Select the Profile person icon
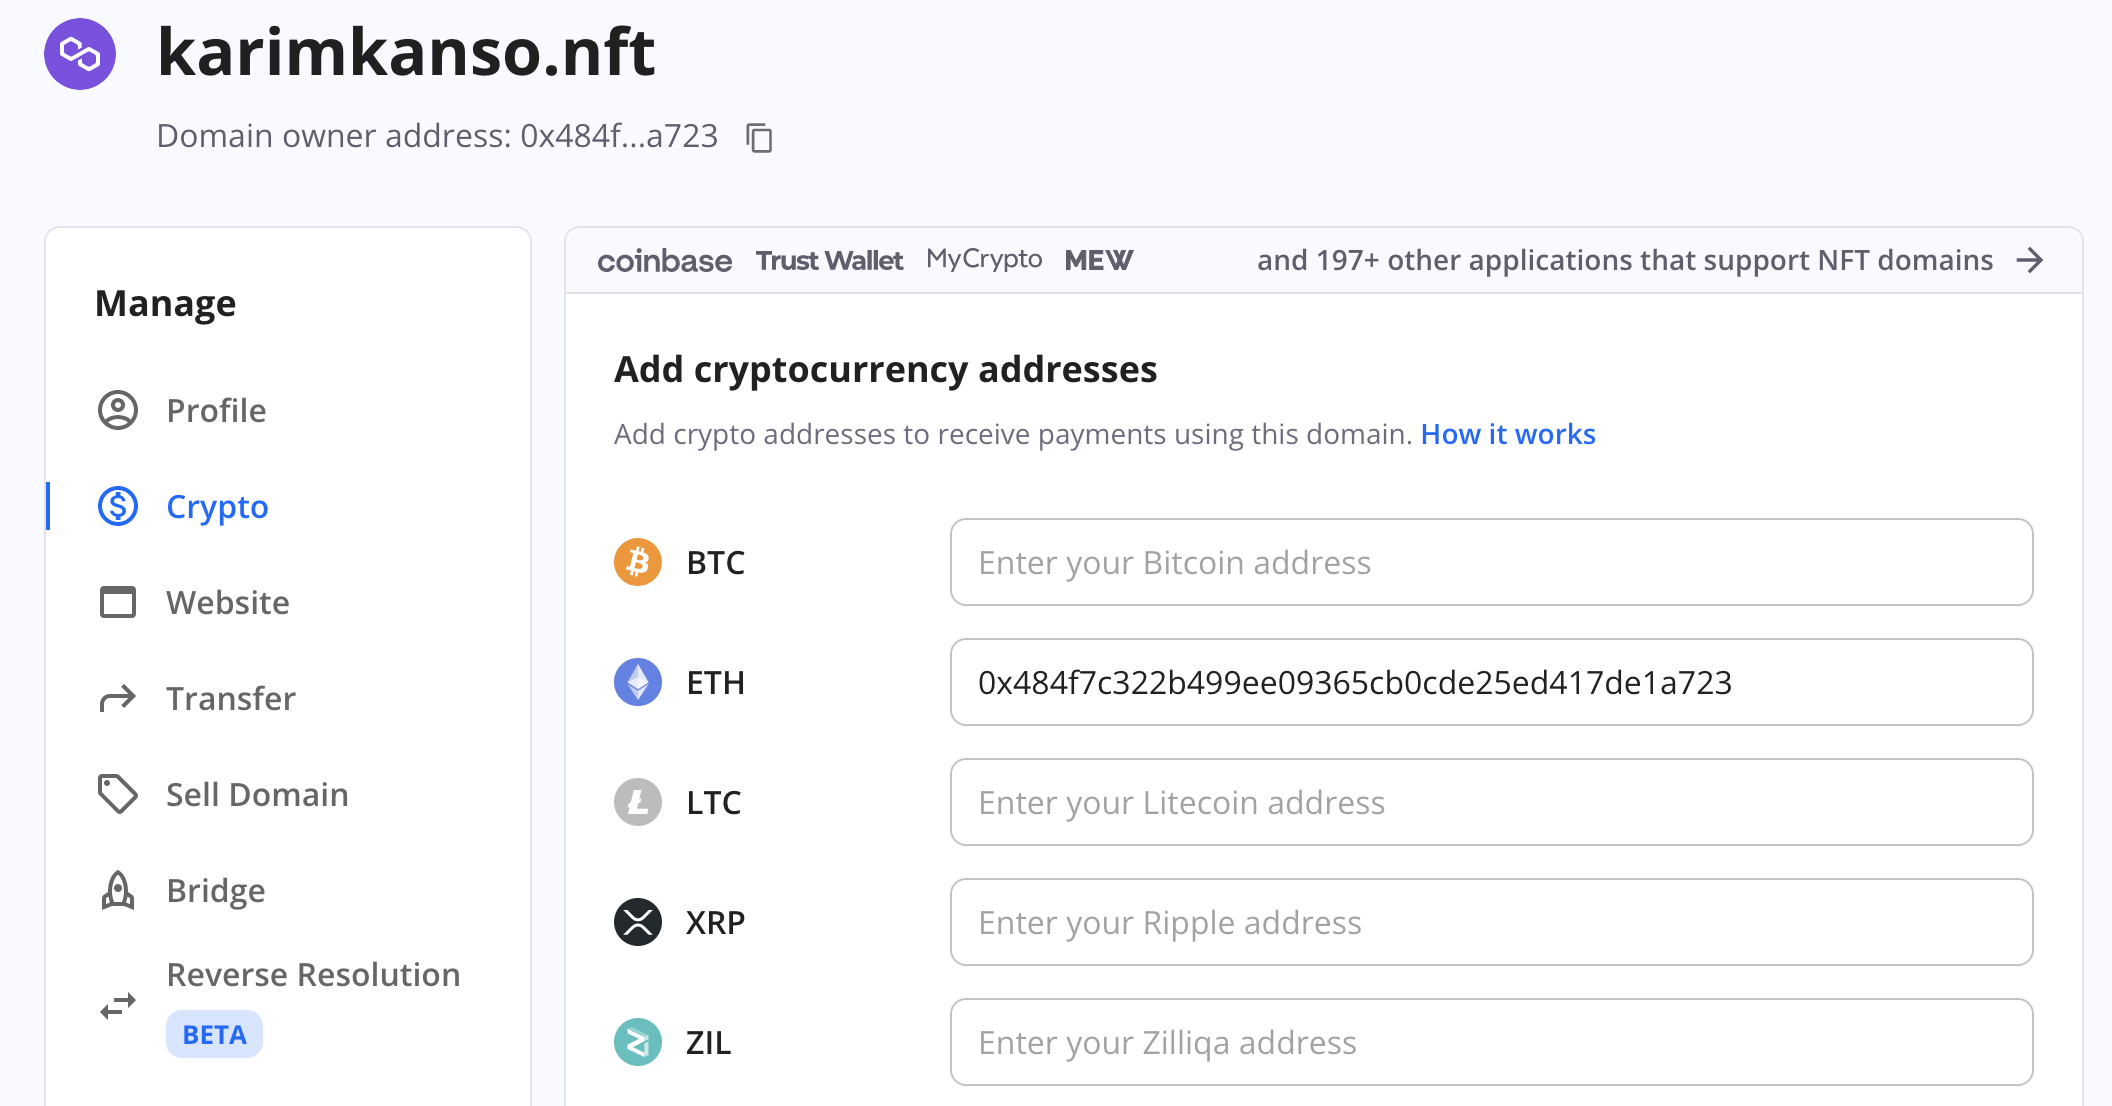The height and width of the screenshot is (1106, 2112). [x=117, y=410]
